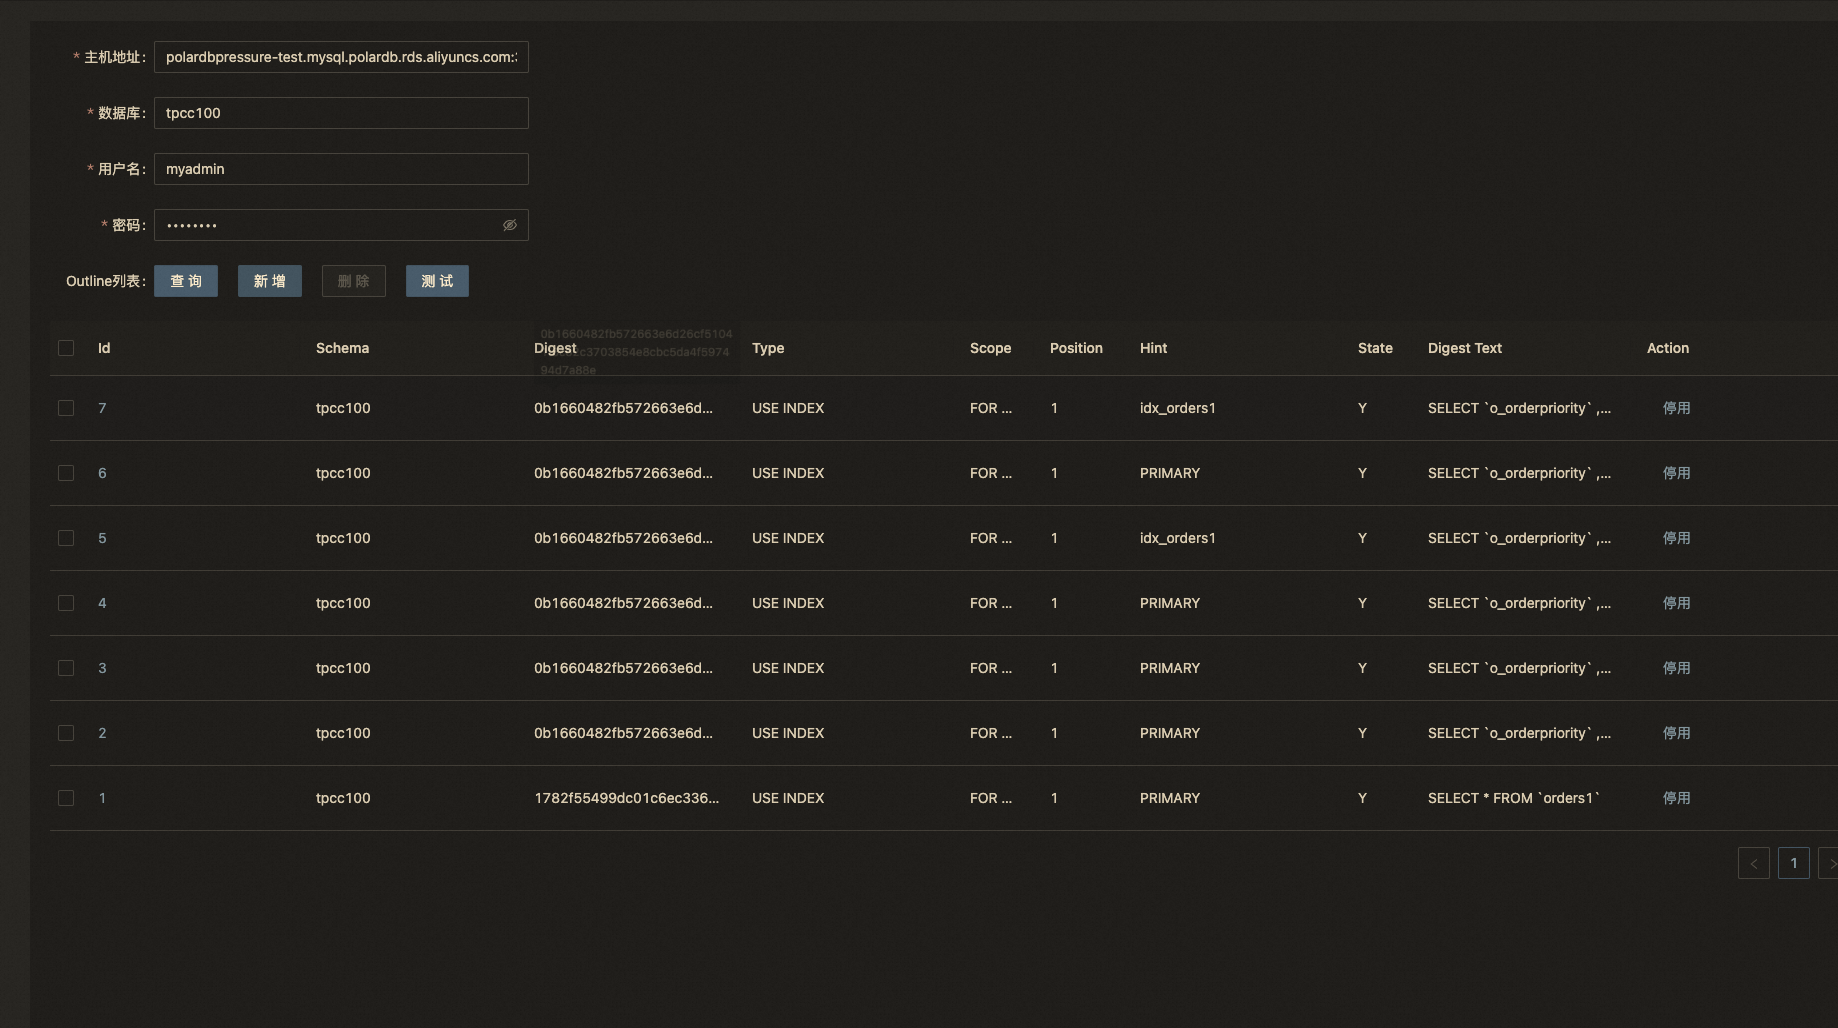Click the 数据库 database input field
The image size is (1838, 1028).
(341, 113)
